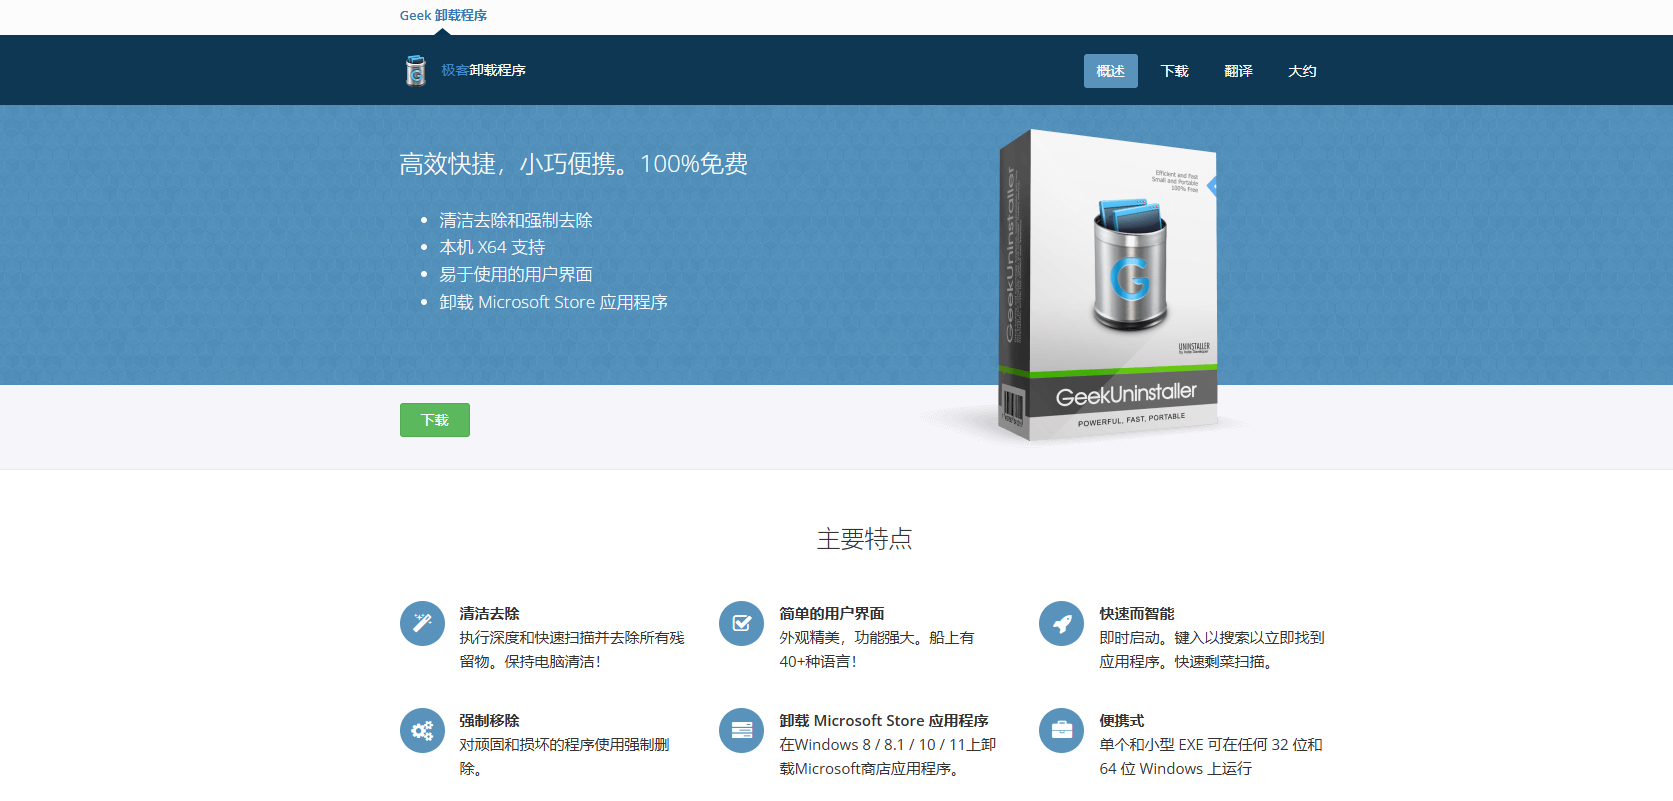
Task: Click the 清洁去除 feature heading
Action: click(x=490, y=613)
